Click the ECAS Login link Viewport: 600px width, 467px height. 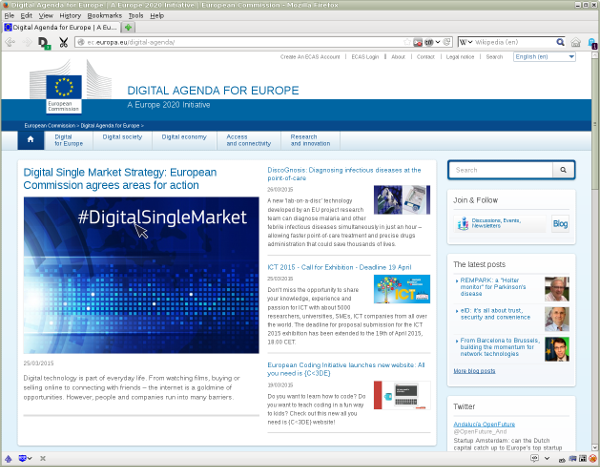[365, 57]
